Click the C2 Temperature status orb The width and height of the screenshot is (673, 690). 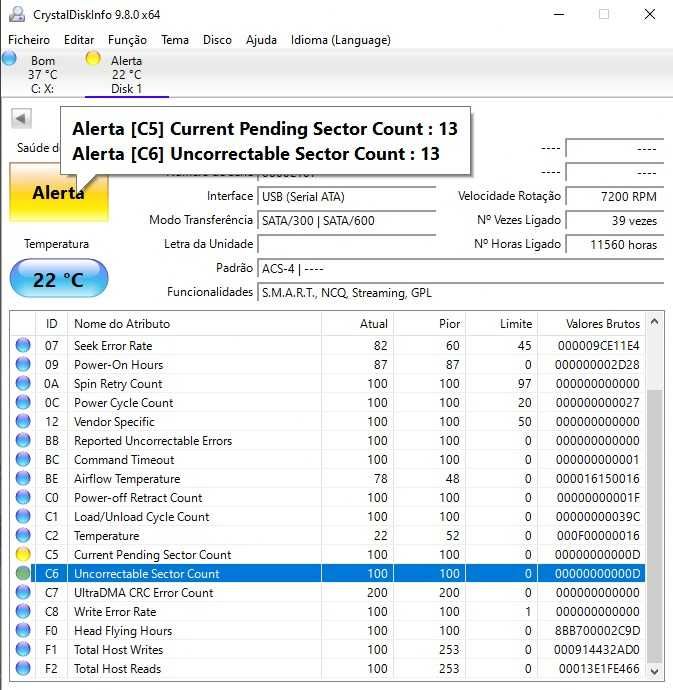pos(23,535)
